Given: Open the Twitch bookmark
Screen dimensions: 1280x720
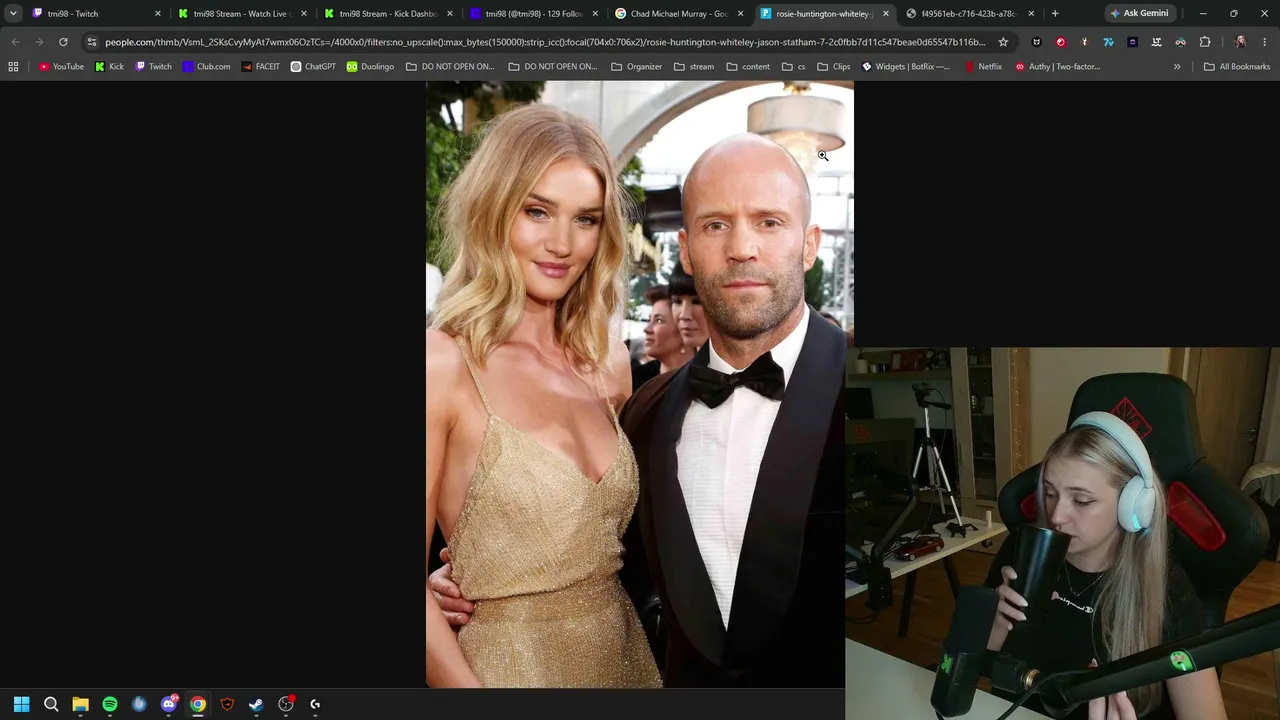Looking at the screenshot, I should coord(153,67).
